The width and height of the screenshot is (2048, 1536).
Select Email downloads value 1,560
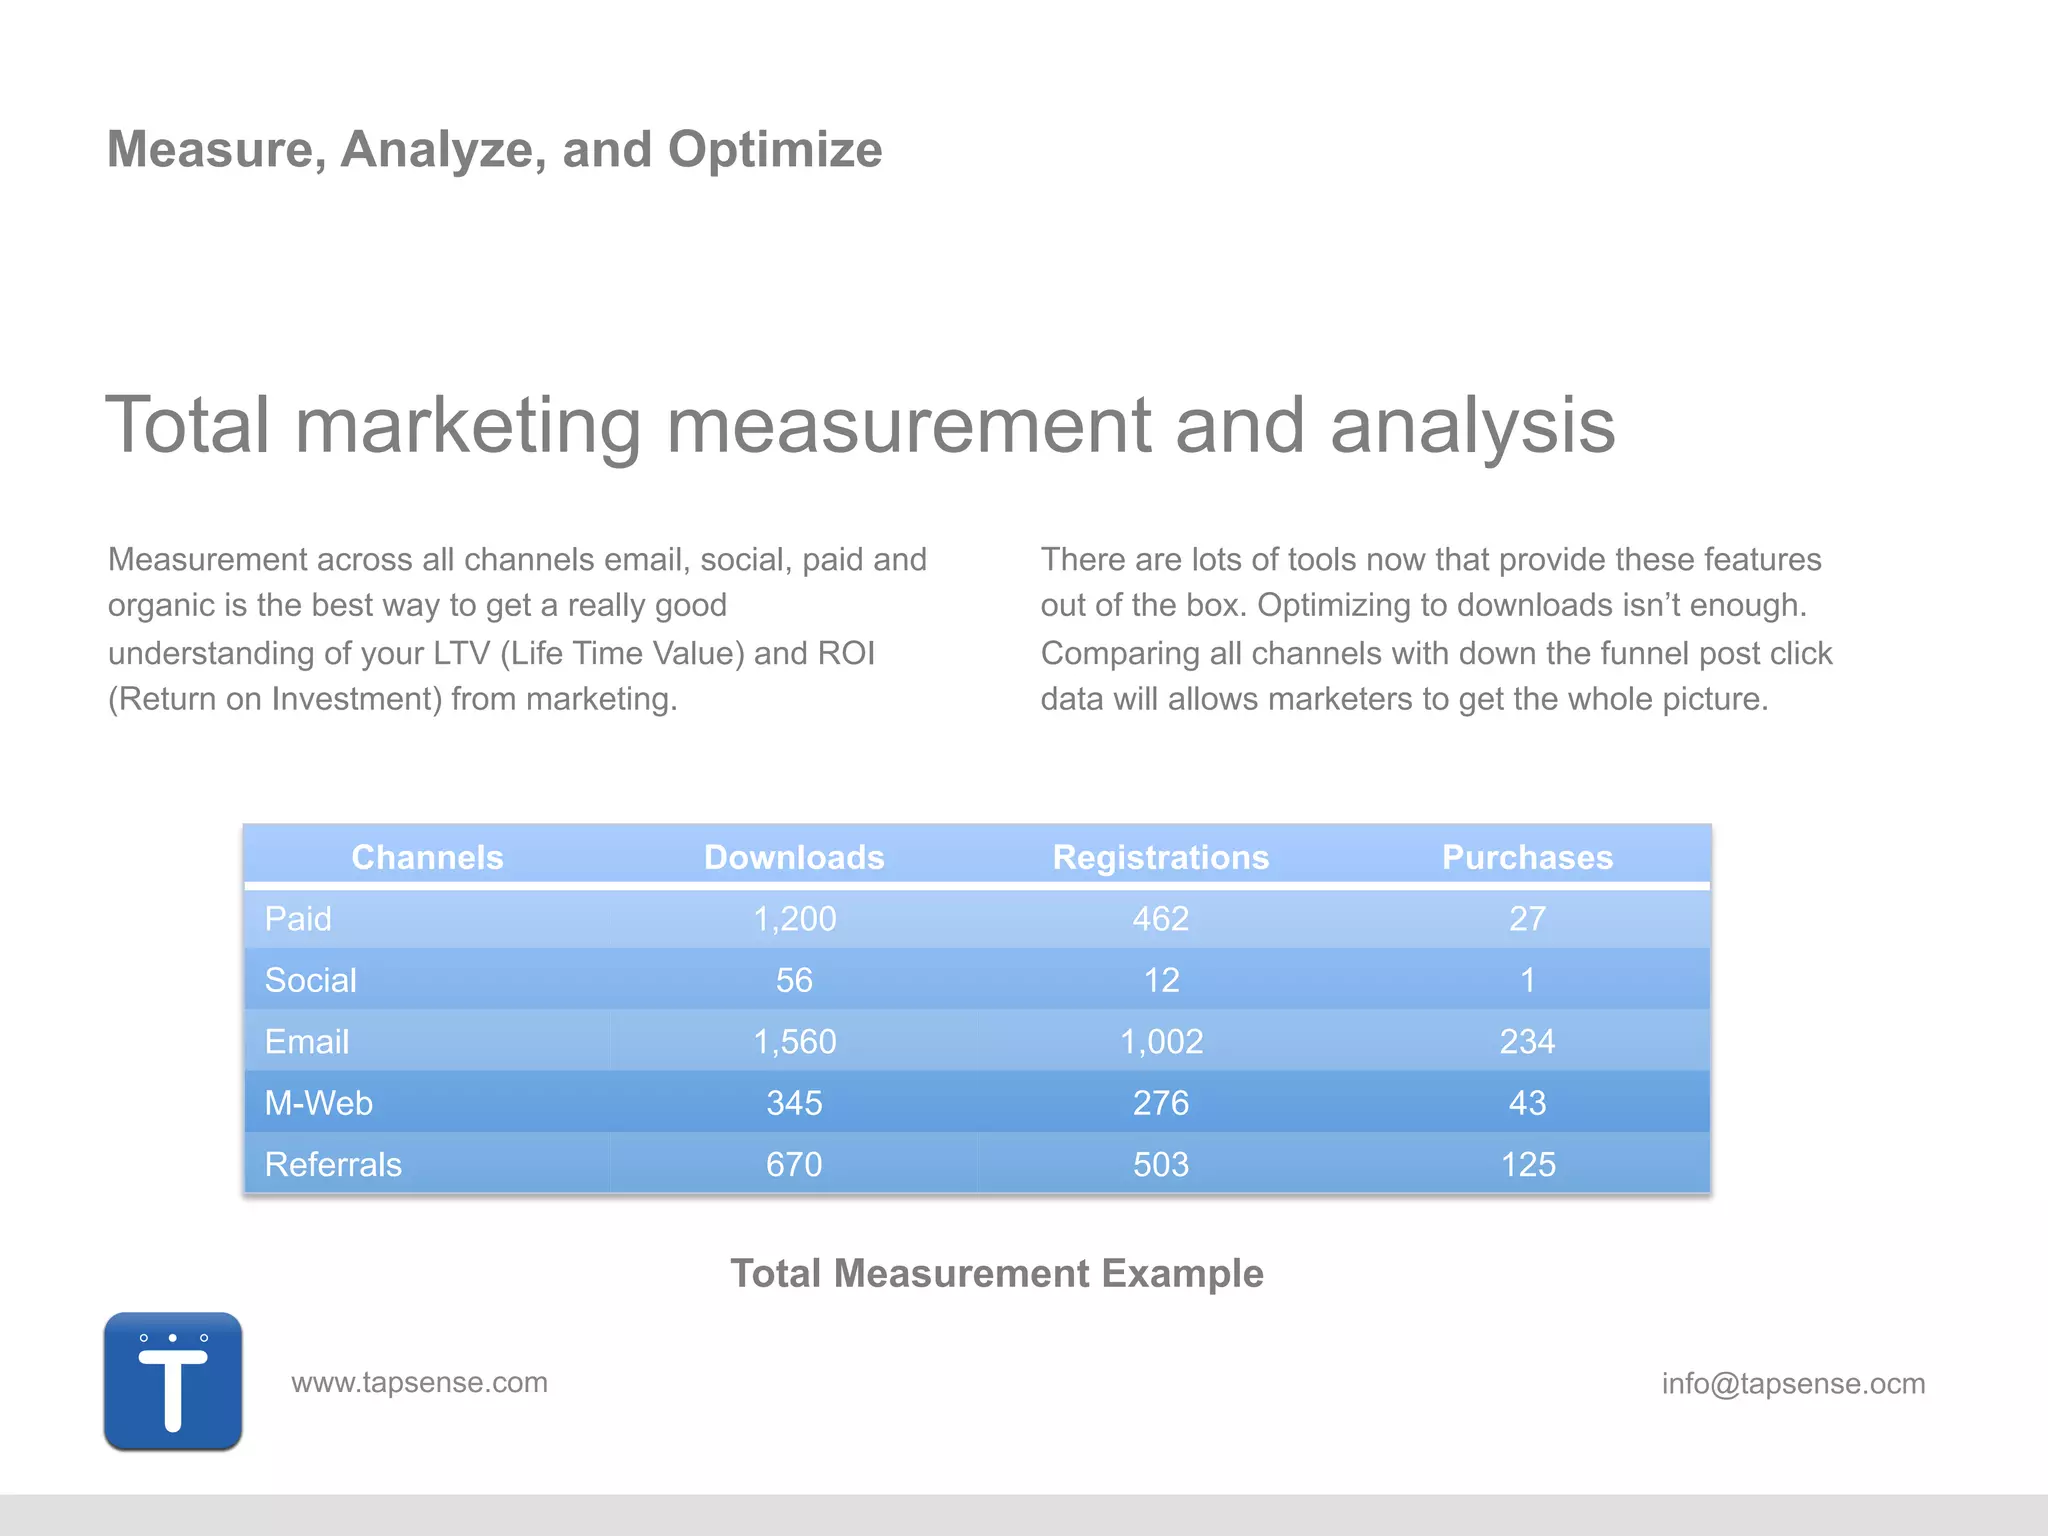coord(794,1042)
